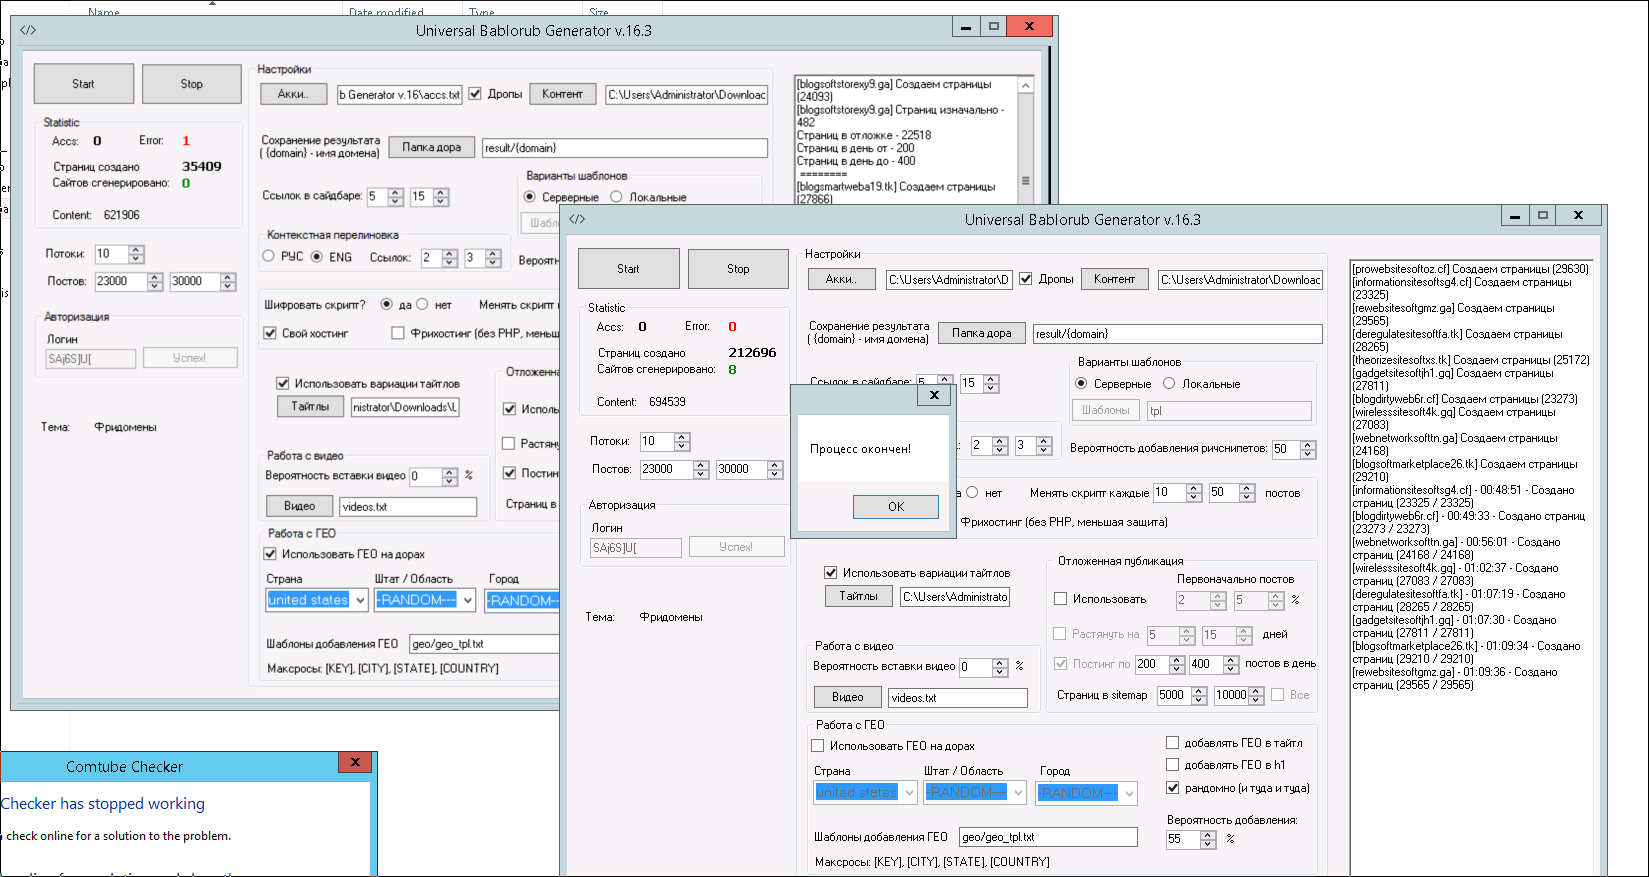Toggle 'Дропы' checkbox in back window
The height and width of the screenshot is (877, 1649).
click(x=475, y=94)
